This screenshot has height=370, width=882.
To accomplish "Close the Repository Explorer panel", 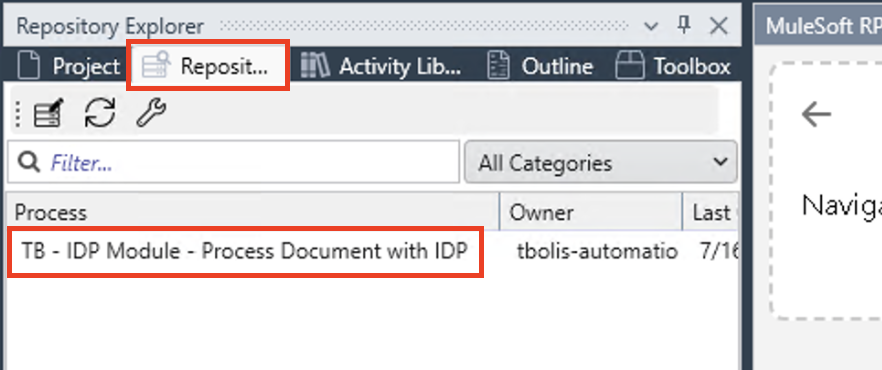I will 719,26.
